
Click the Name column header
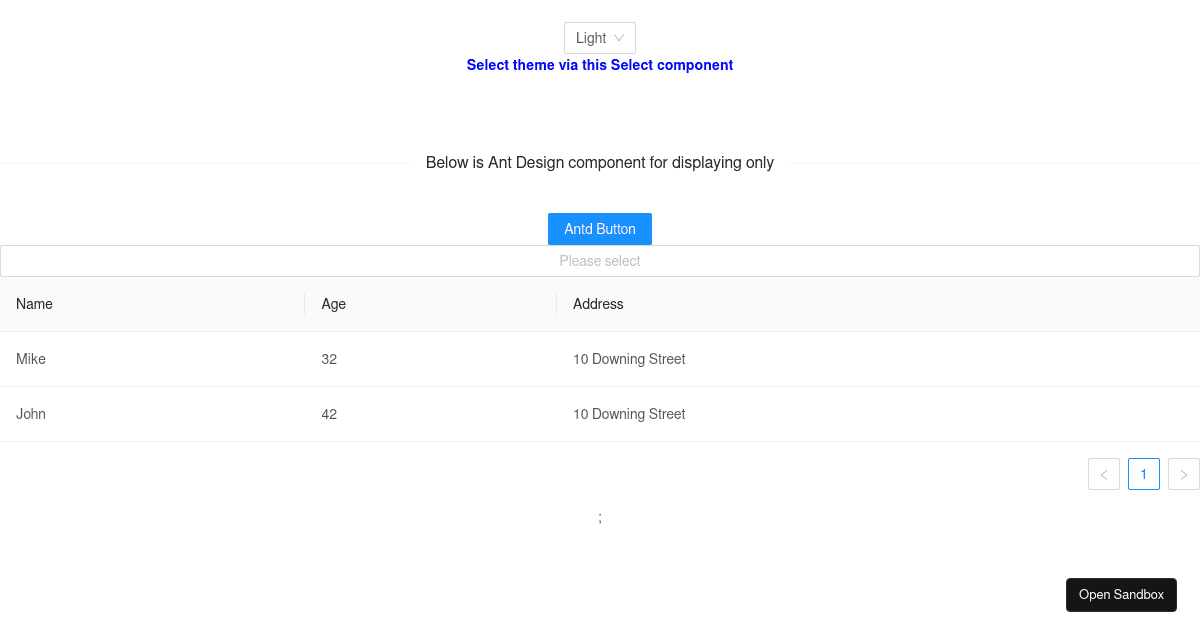coord(152,304)
